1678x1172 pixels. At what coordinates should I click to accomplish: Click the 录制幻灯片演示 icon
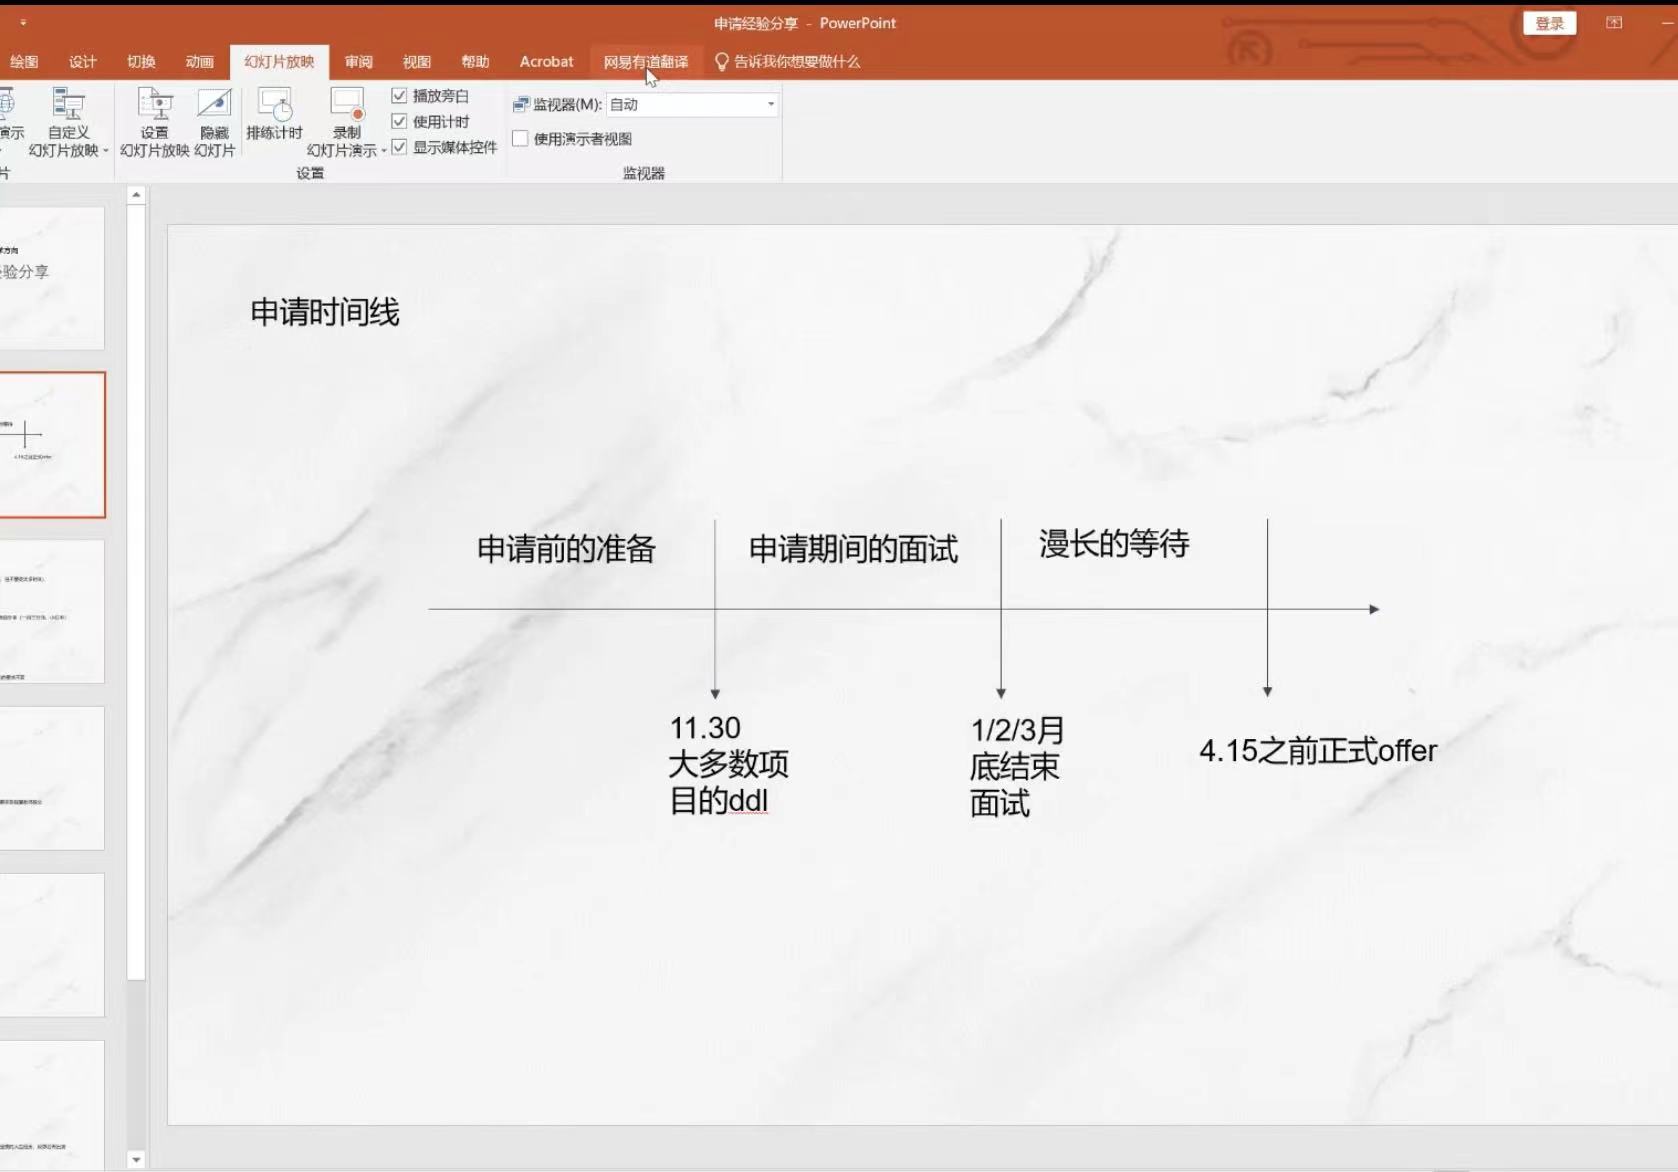pyautogui.click(x=347, y=104)
